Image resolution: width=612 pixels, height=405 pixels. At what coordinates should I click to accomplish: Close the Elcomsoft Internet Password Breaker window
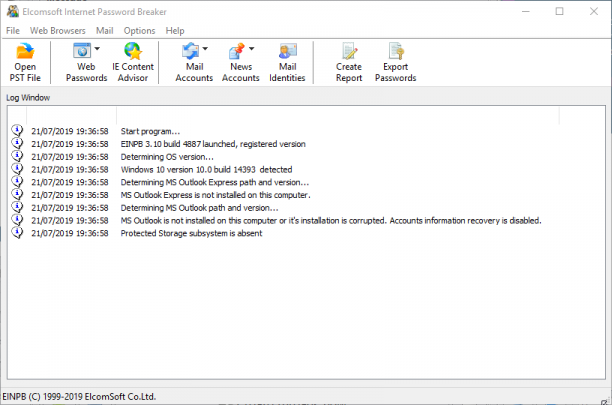tap(594, 11)
